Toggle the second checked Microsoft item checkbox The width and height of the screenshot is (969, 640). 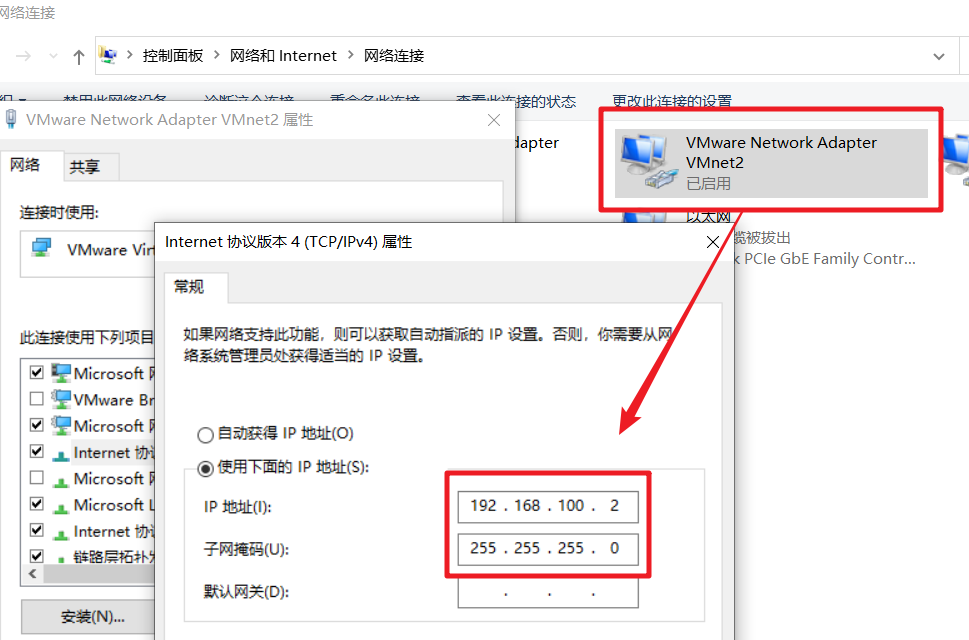click(x=36, y=424)
